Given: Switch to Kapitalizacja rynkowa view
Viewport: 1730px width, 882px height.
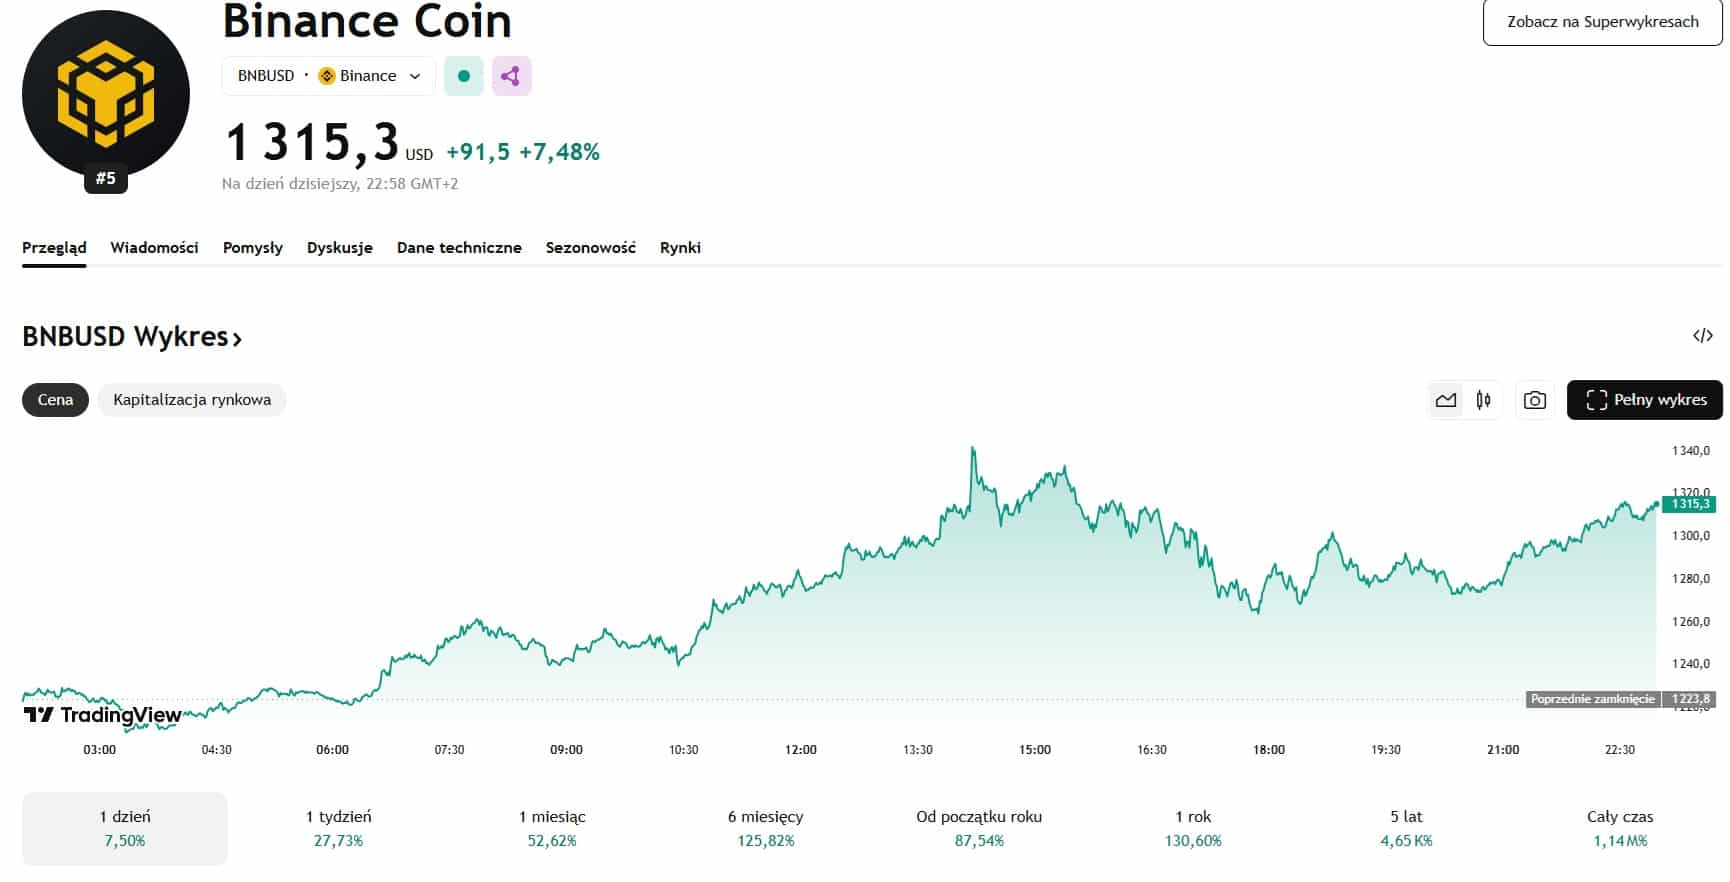Looking at the screenshot, I should coord(192,400).
